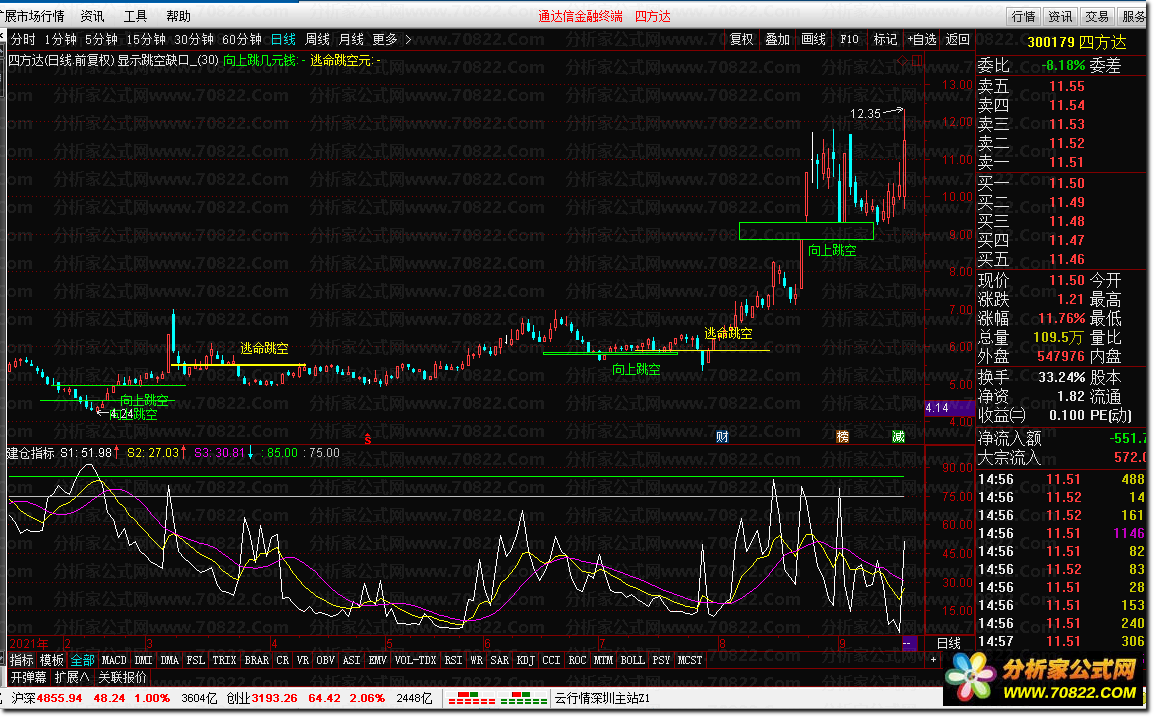
Task: Click the 创业 3193.26 index in status bar
Action: 261,698
